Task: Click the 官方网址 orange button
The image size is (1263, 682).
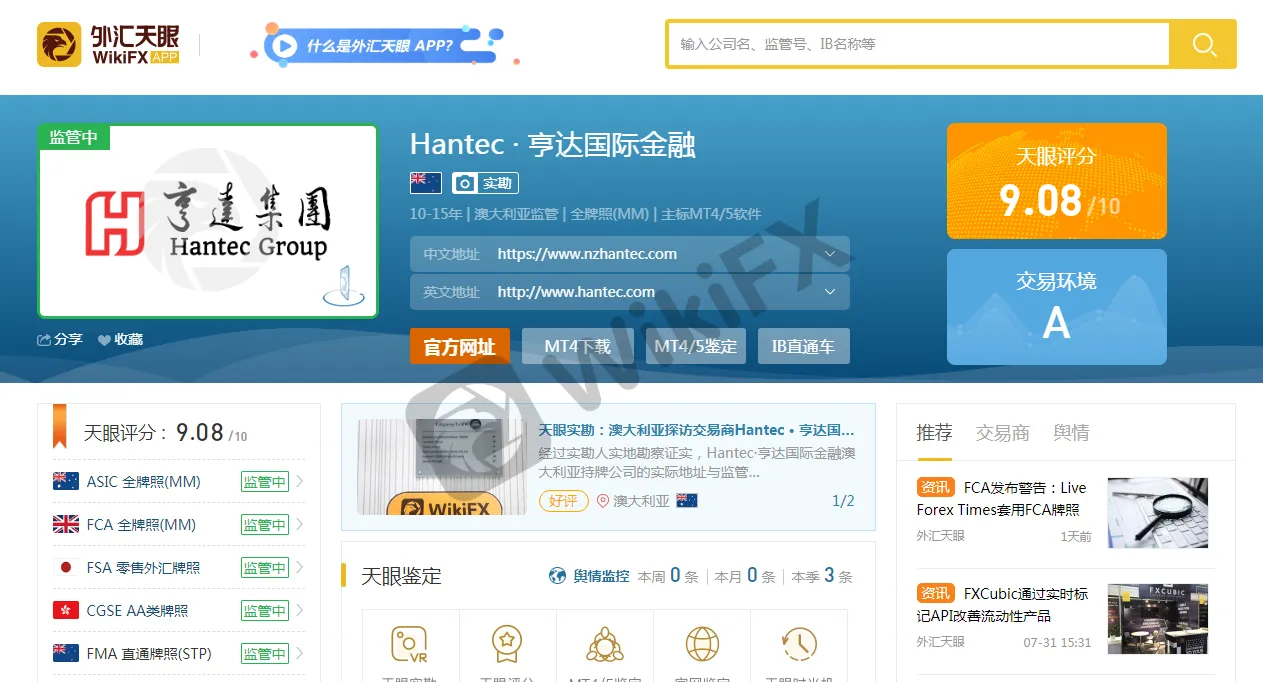Action: [x=460, y=346]
